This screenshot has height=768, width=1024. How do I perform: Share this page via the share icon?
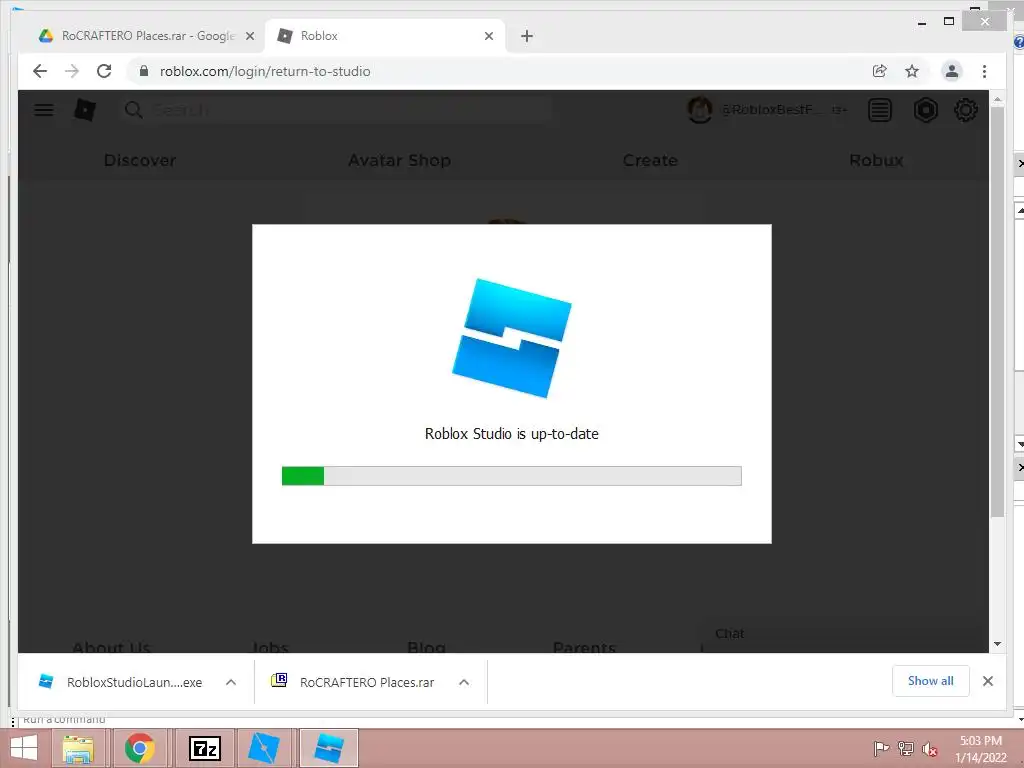coord(880,71)
